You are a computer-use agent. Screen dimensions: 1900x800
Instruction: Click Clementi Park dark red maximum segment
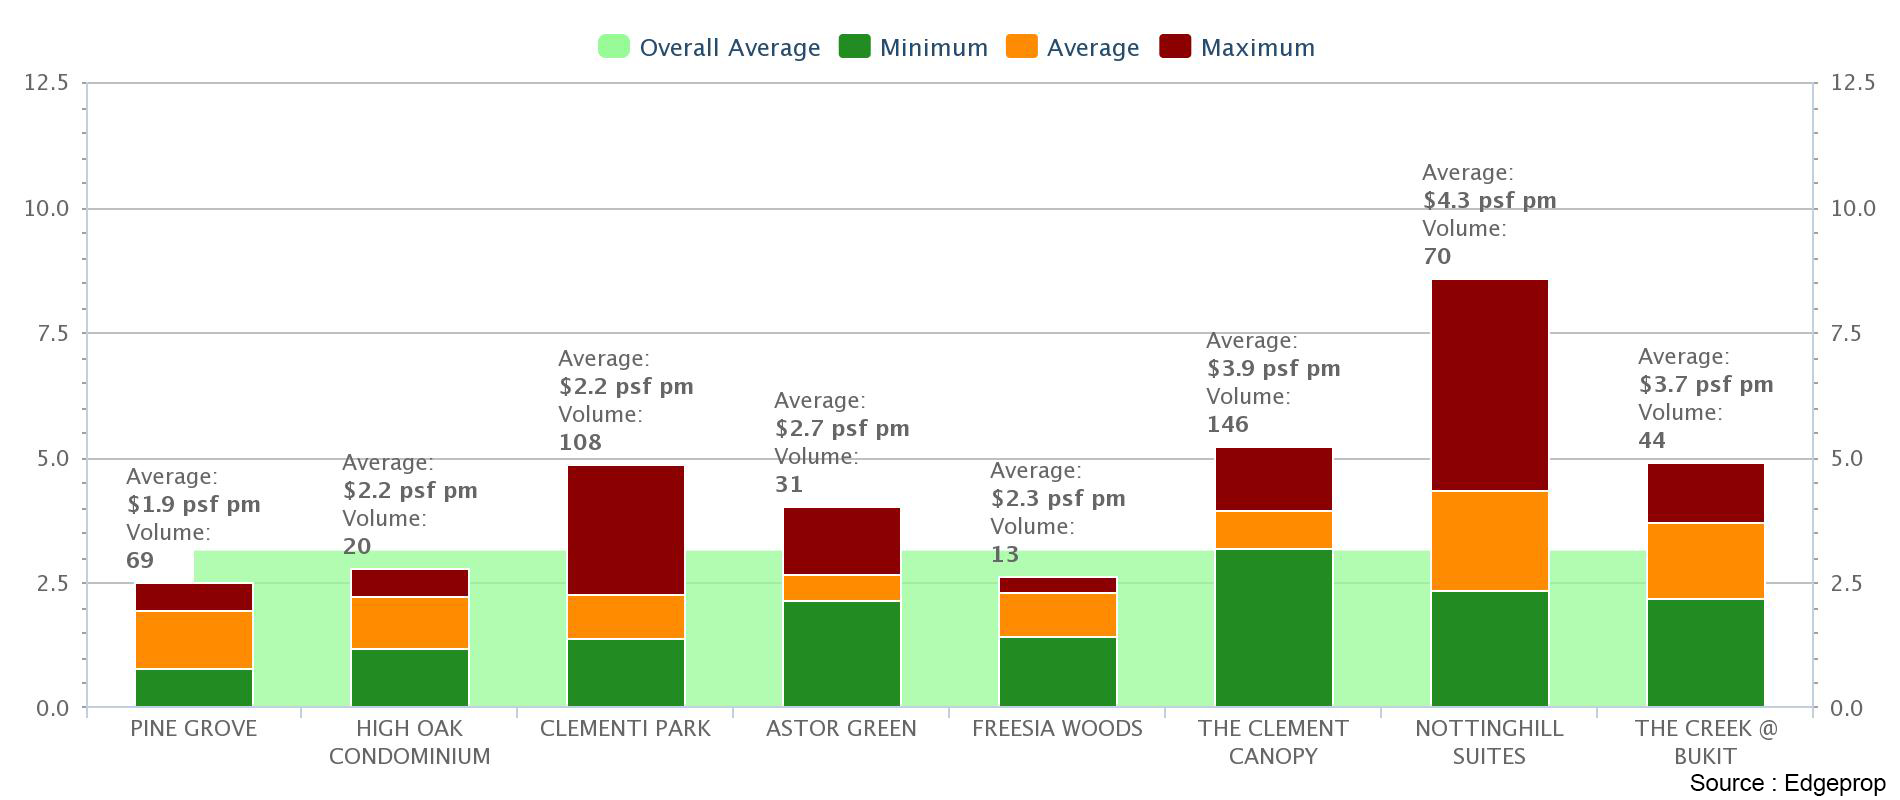pyautogui.click(x=625, y=530)
